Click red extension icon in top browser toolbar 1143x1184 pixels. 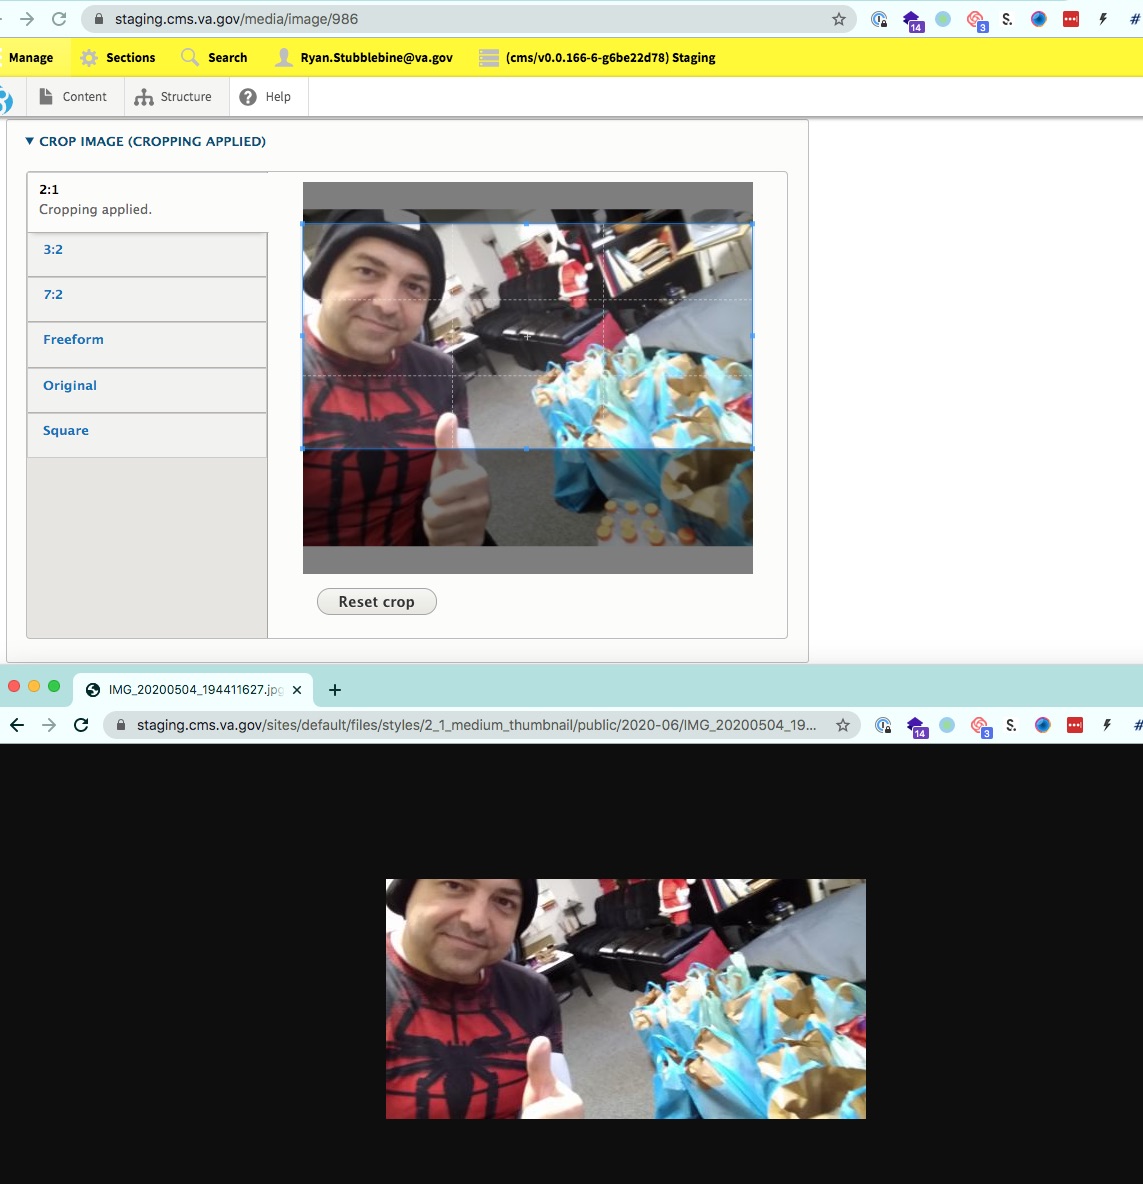pyautogui.click(x=1071, y=20)
